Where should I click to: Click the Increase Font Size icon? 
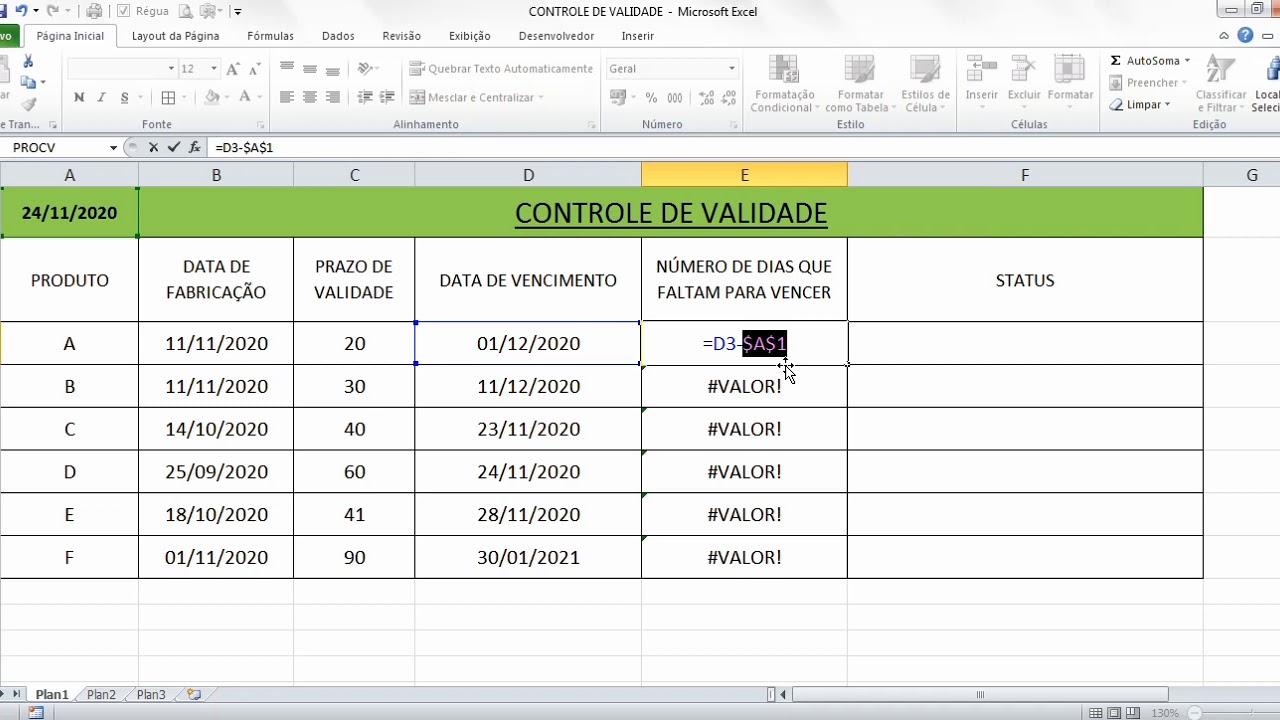coord(233,69)
